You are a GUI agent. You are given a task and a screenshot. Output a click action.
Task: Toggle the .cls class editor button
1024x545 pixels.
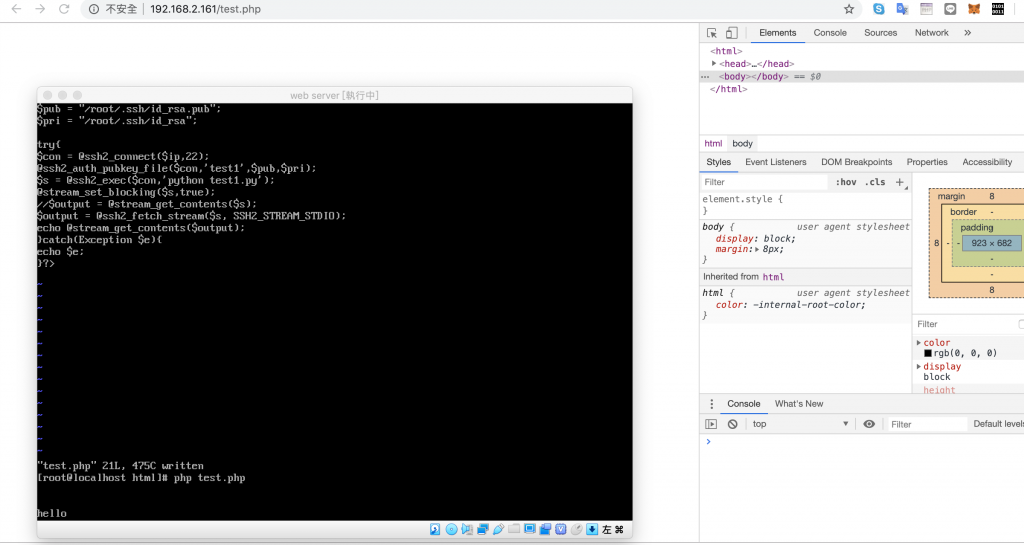875,182
